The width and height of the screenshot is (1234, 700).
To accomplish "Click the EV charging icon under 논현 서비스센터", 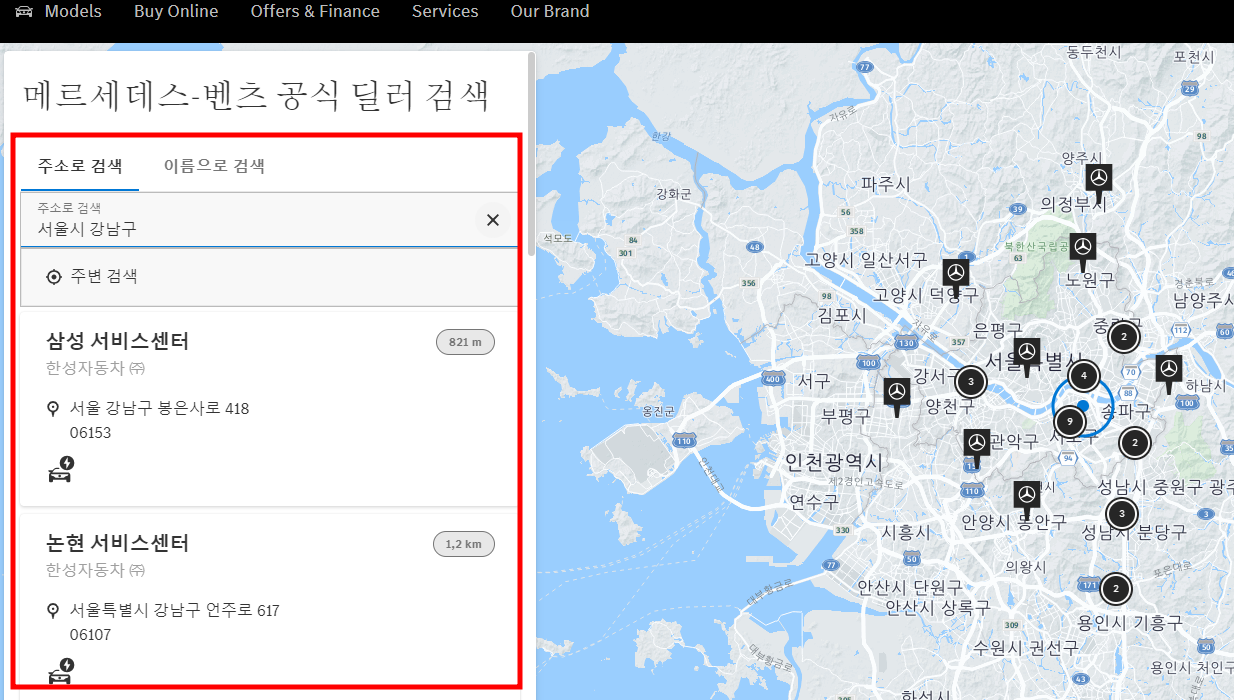I will 61,668.
